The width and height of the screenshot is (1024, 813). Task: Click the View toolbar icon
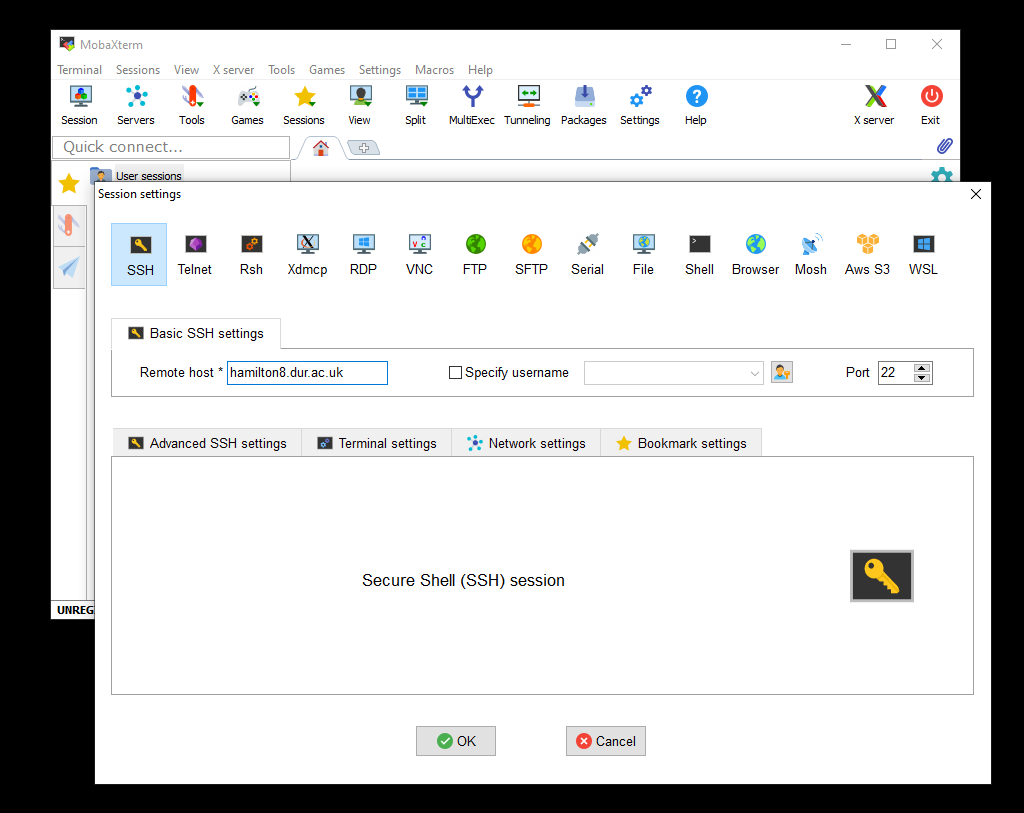(360, 105)
